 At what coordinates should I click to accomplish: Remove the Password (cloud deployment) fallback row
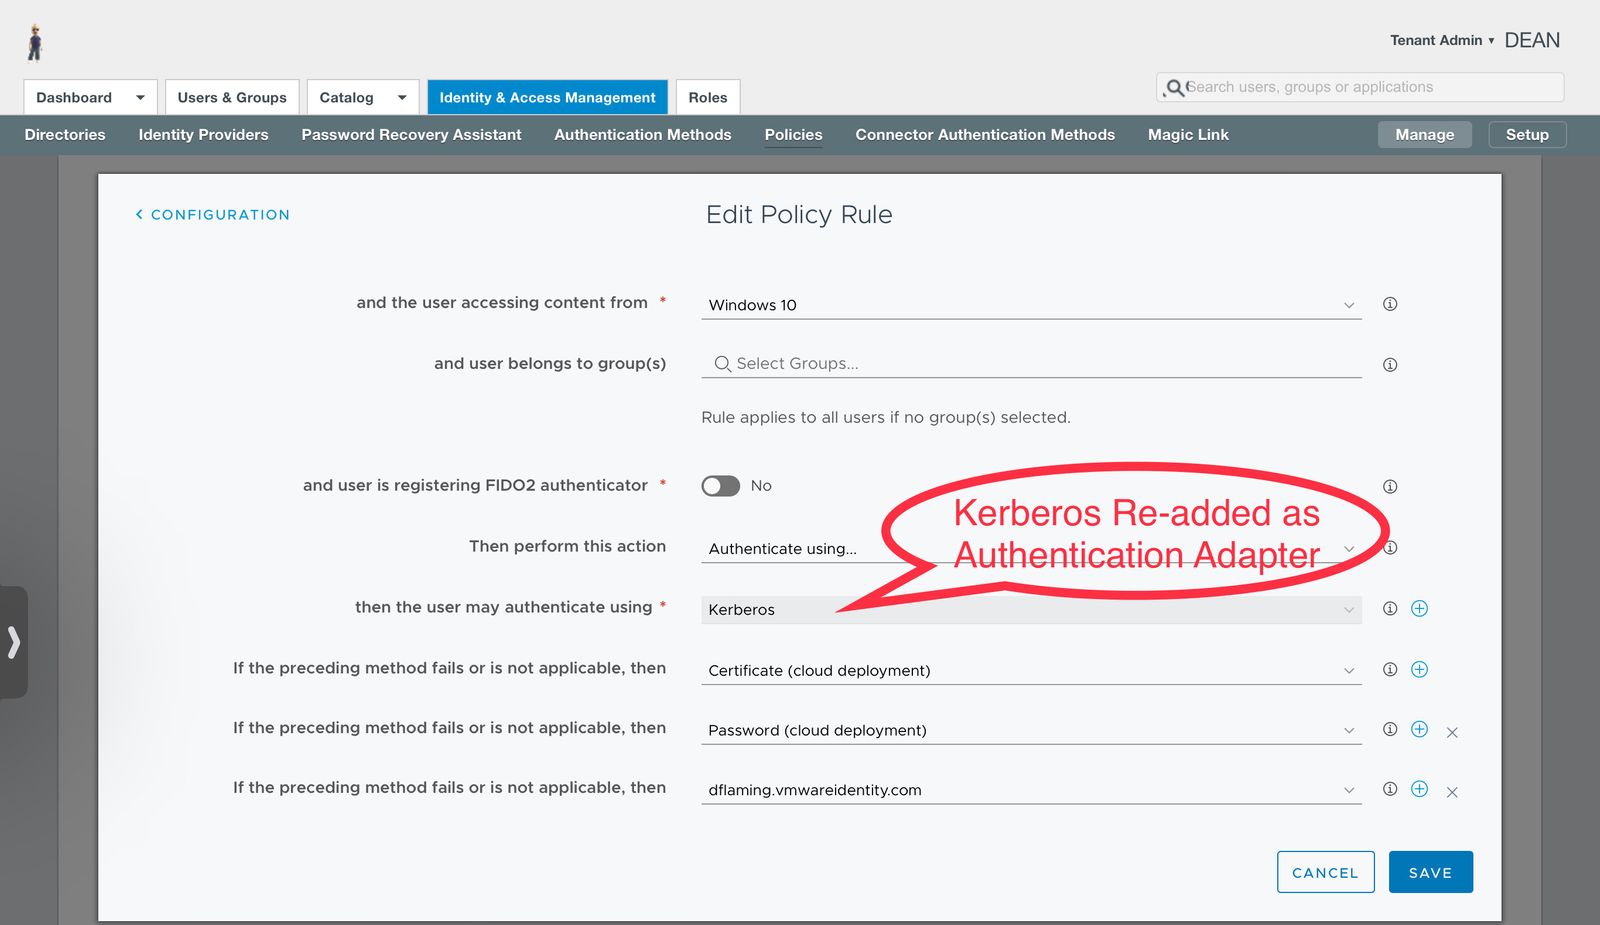(x=1452, y=732)
